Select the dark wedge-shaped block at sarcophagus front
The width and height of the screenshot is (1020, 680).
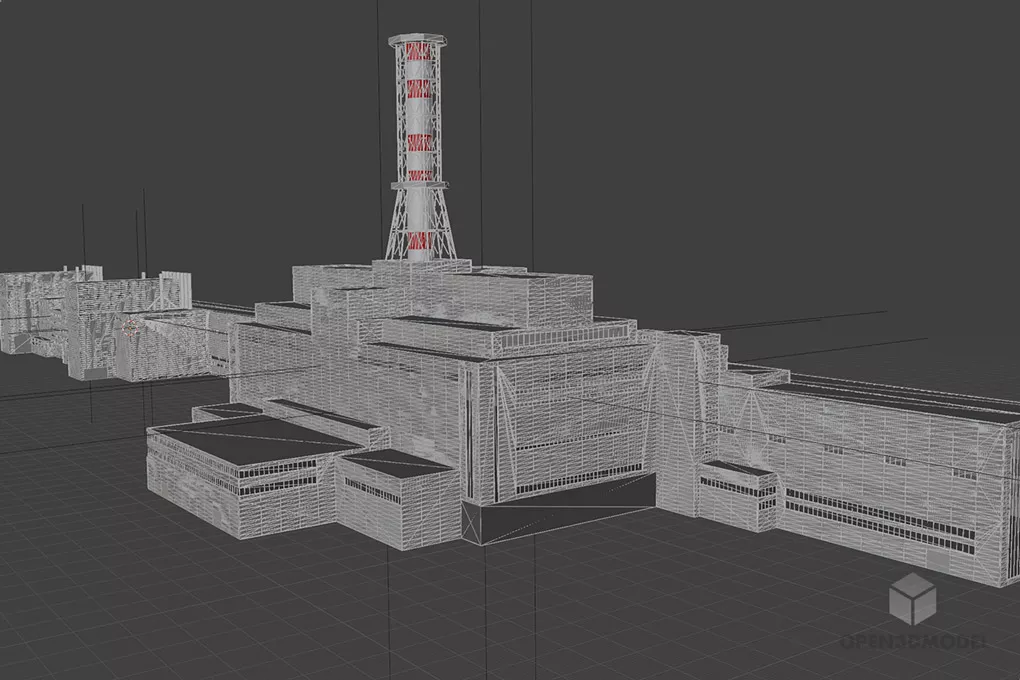click(x=557, y=509)
